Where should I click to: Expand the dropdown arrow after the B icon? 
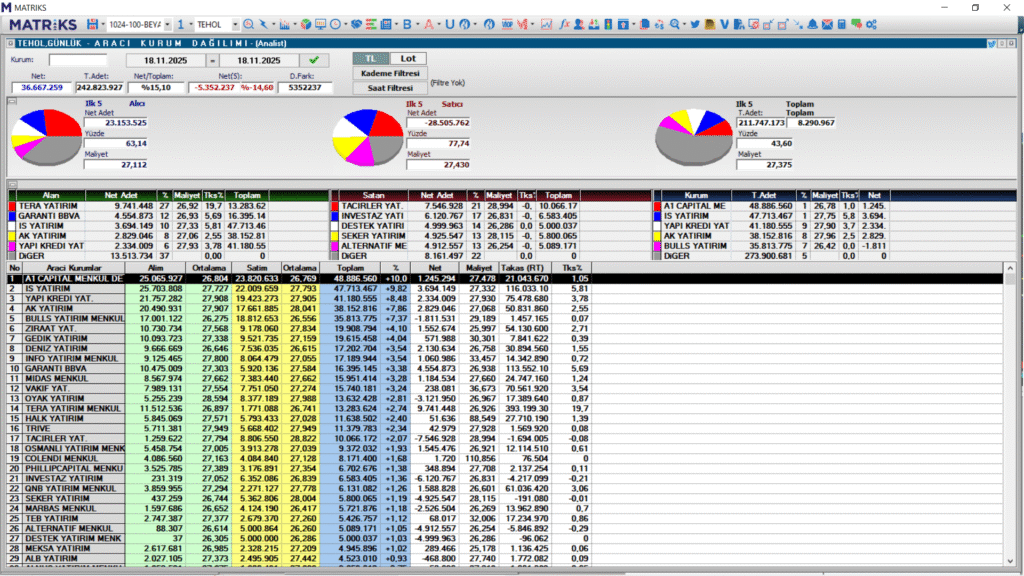[x=417, y=24]
